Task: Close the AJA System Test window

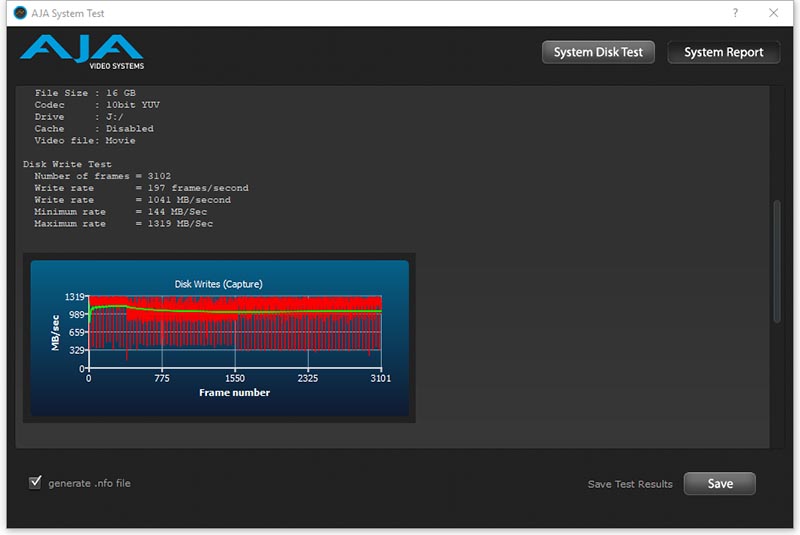Action: click(773, 13)
